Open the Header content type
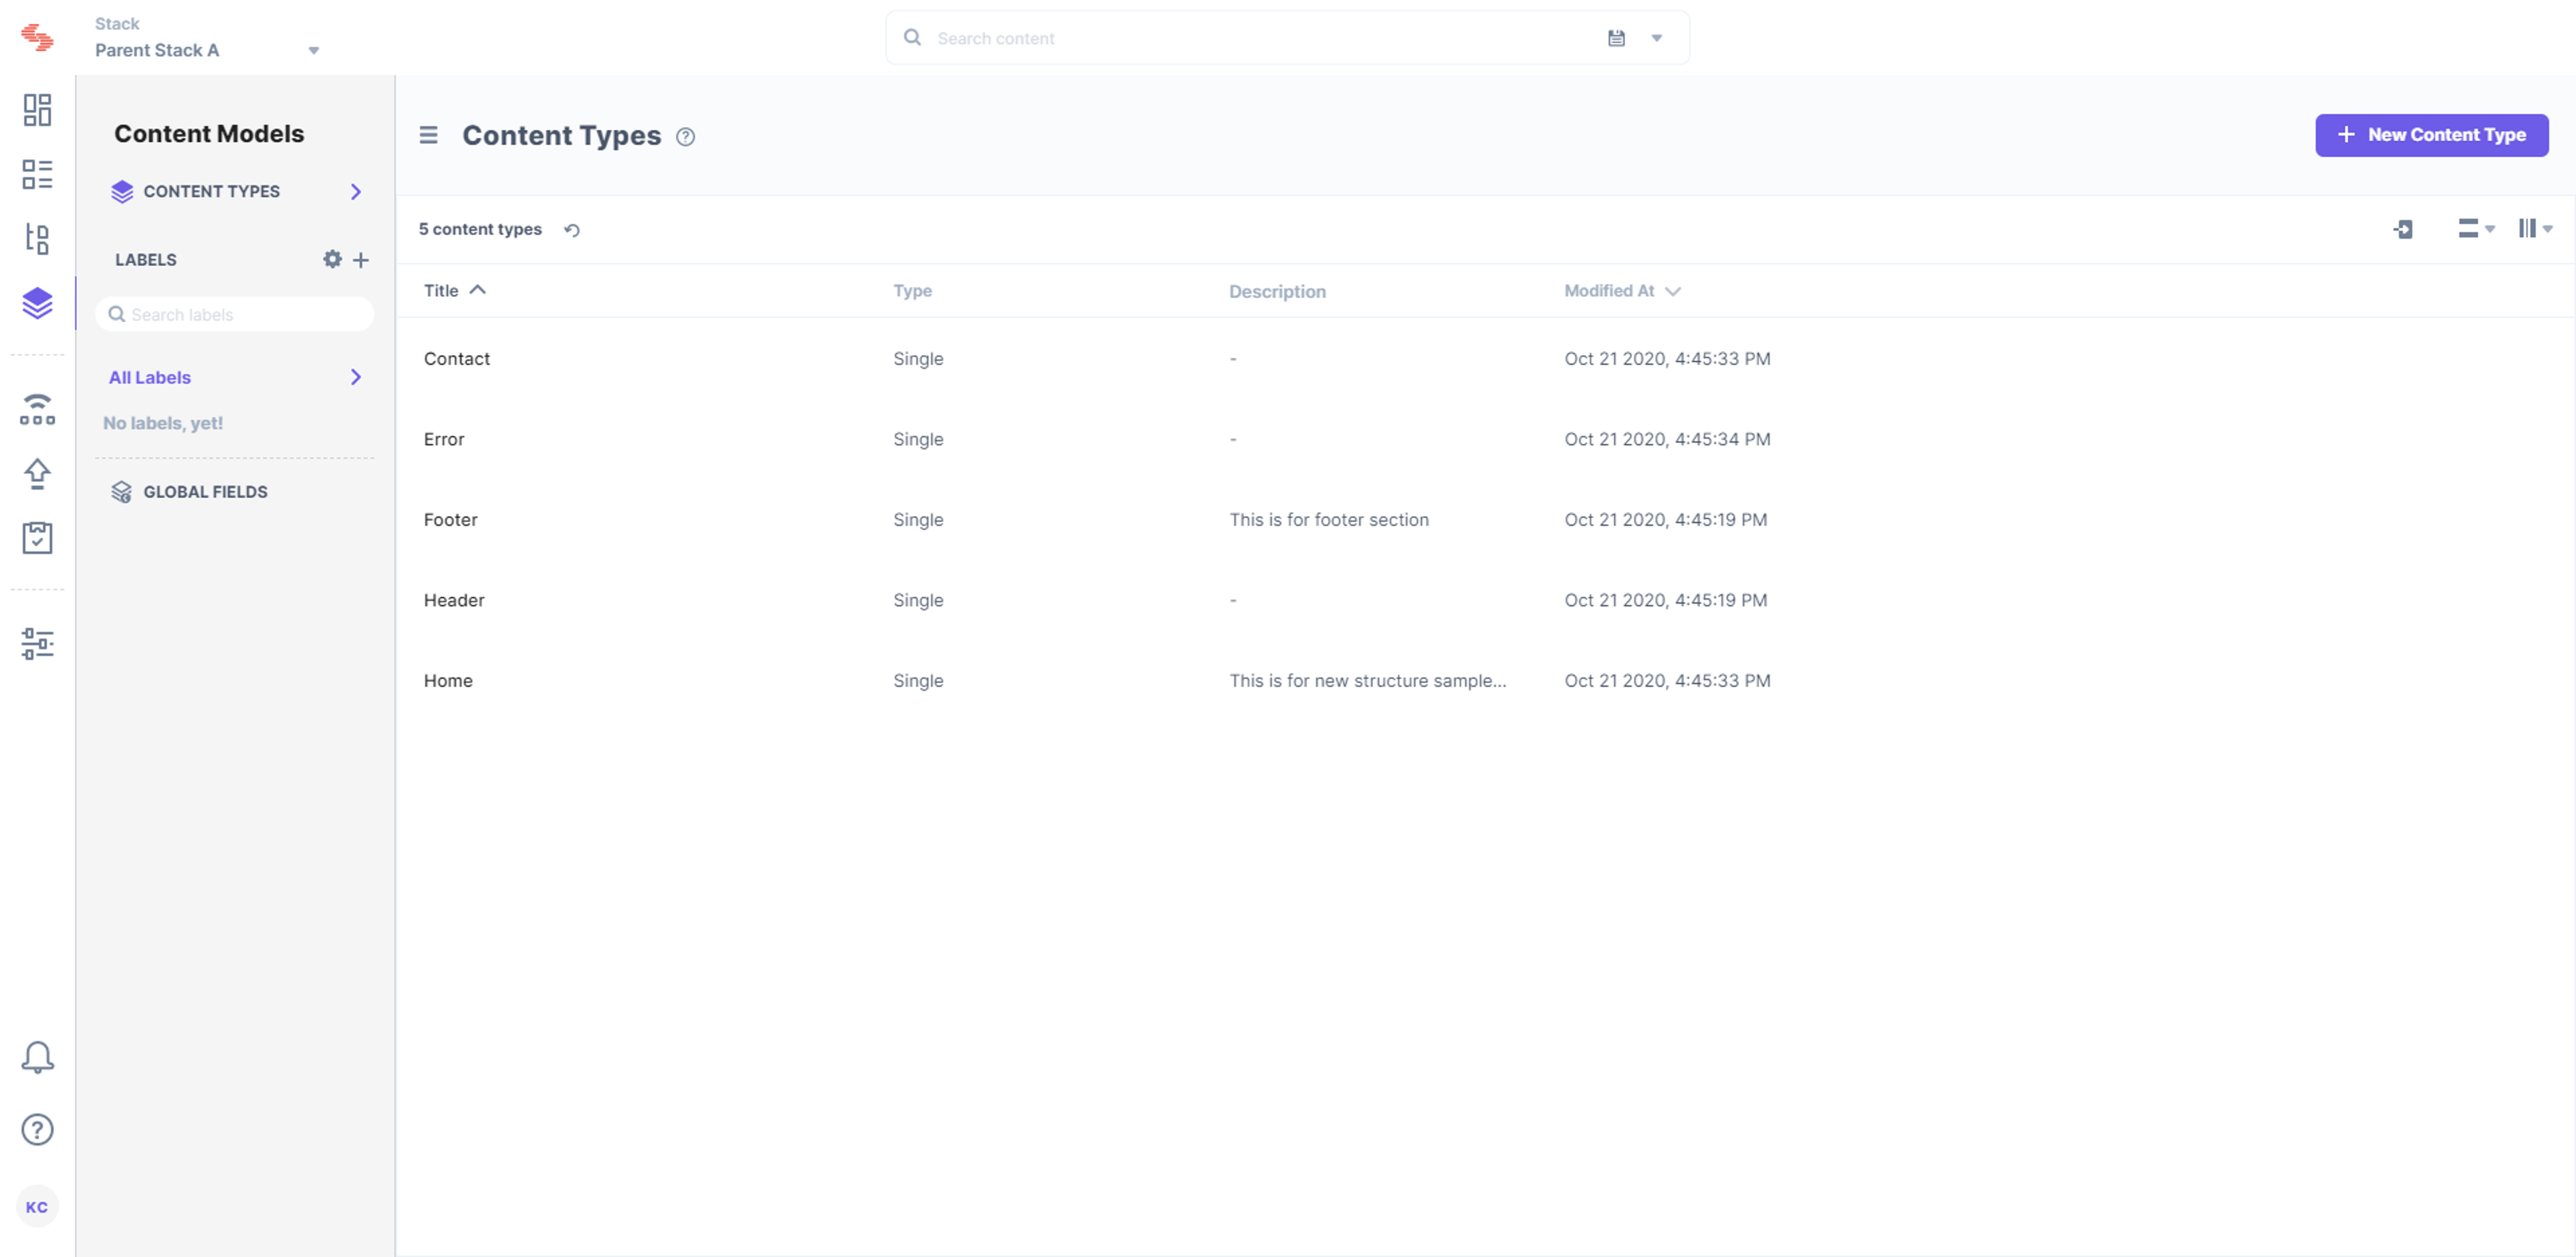Screen dimensions: 2576x1257 coord(454,600)
